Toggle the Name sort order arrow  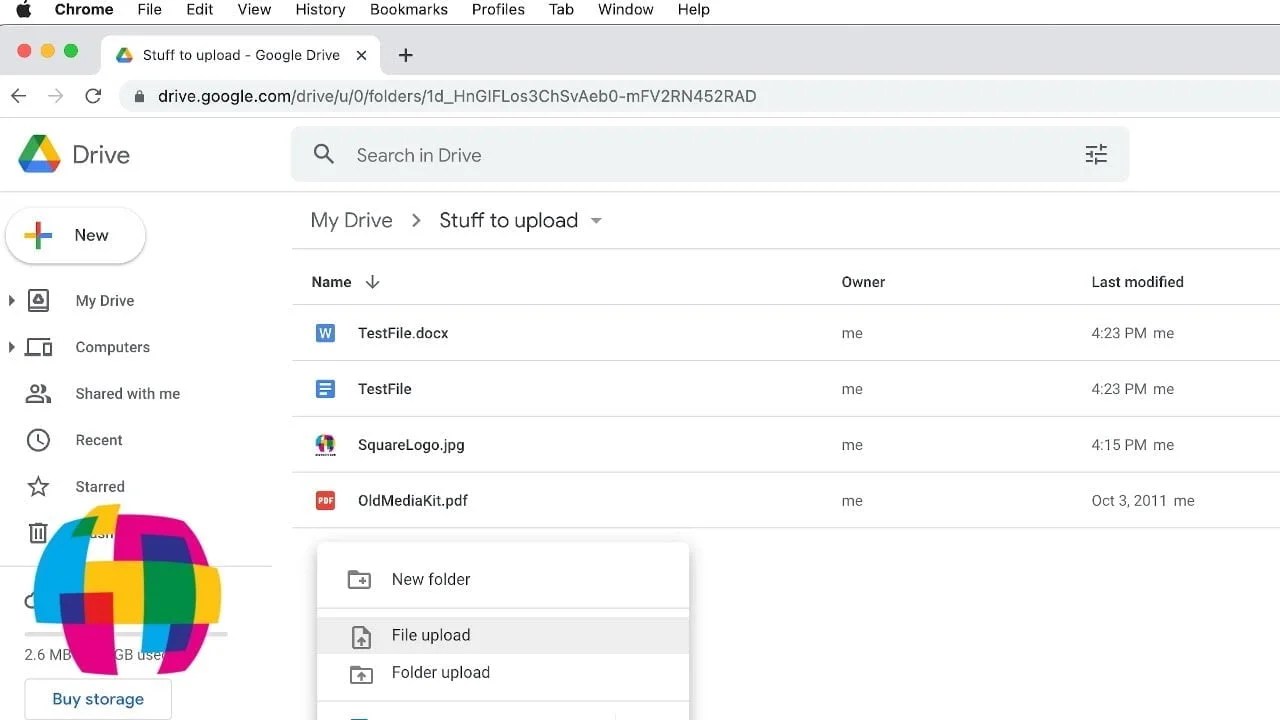pos(372,282)
